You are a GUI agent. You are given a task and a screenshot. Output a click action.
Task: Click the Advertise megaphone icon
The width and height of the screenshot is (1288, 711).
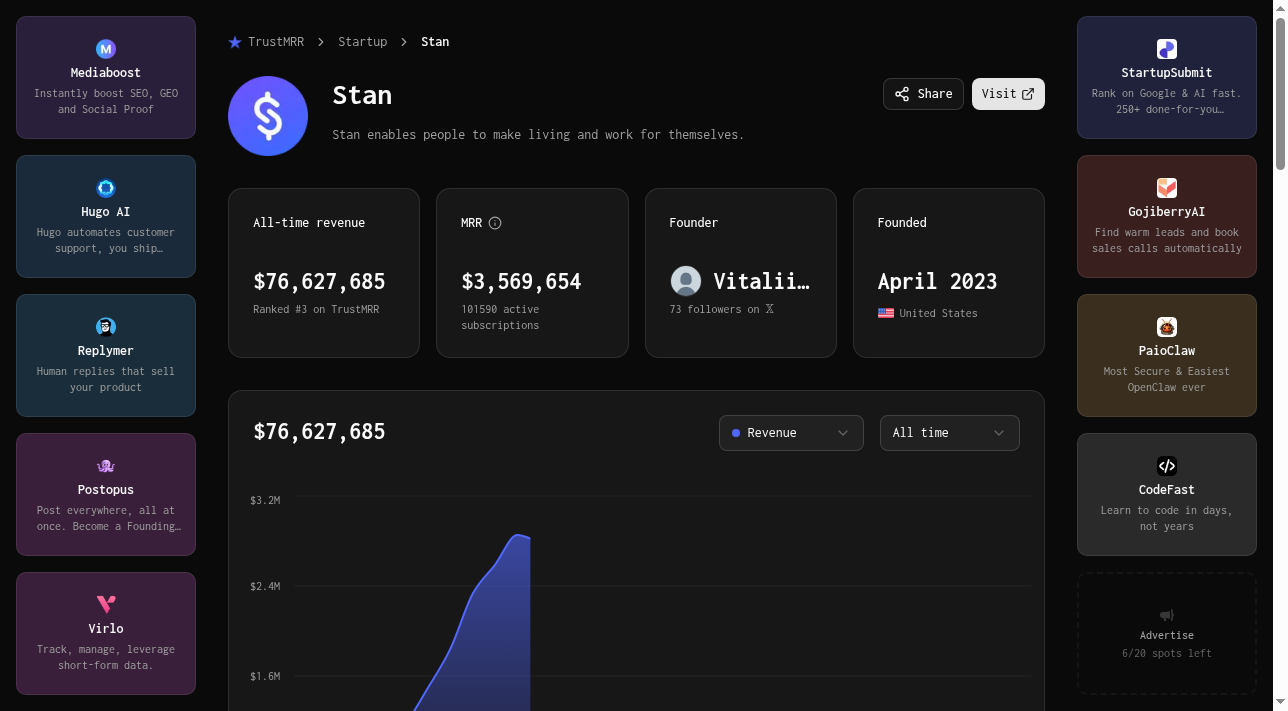click(x=1167, y=615)
